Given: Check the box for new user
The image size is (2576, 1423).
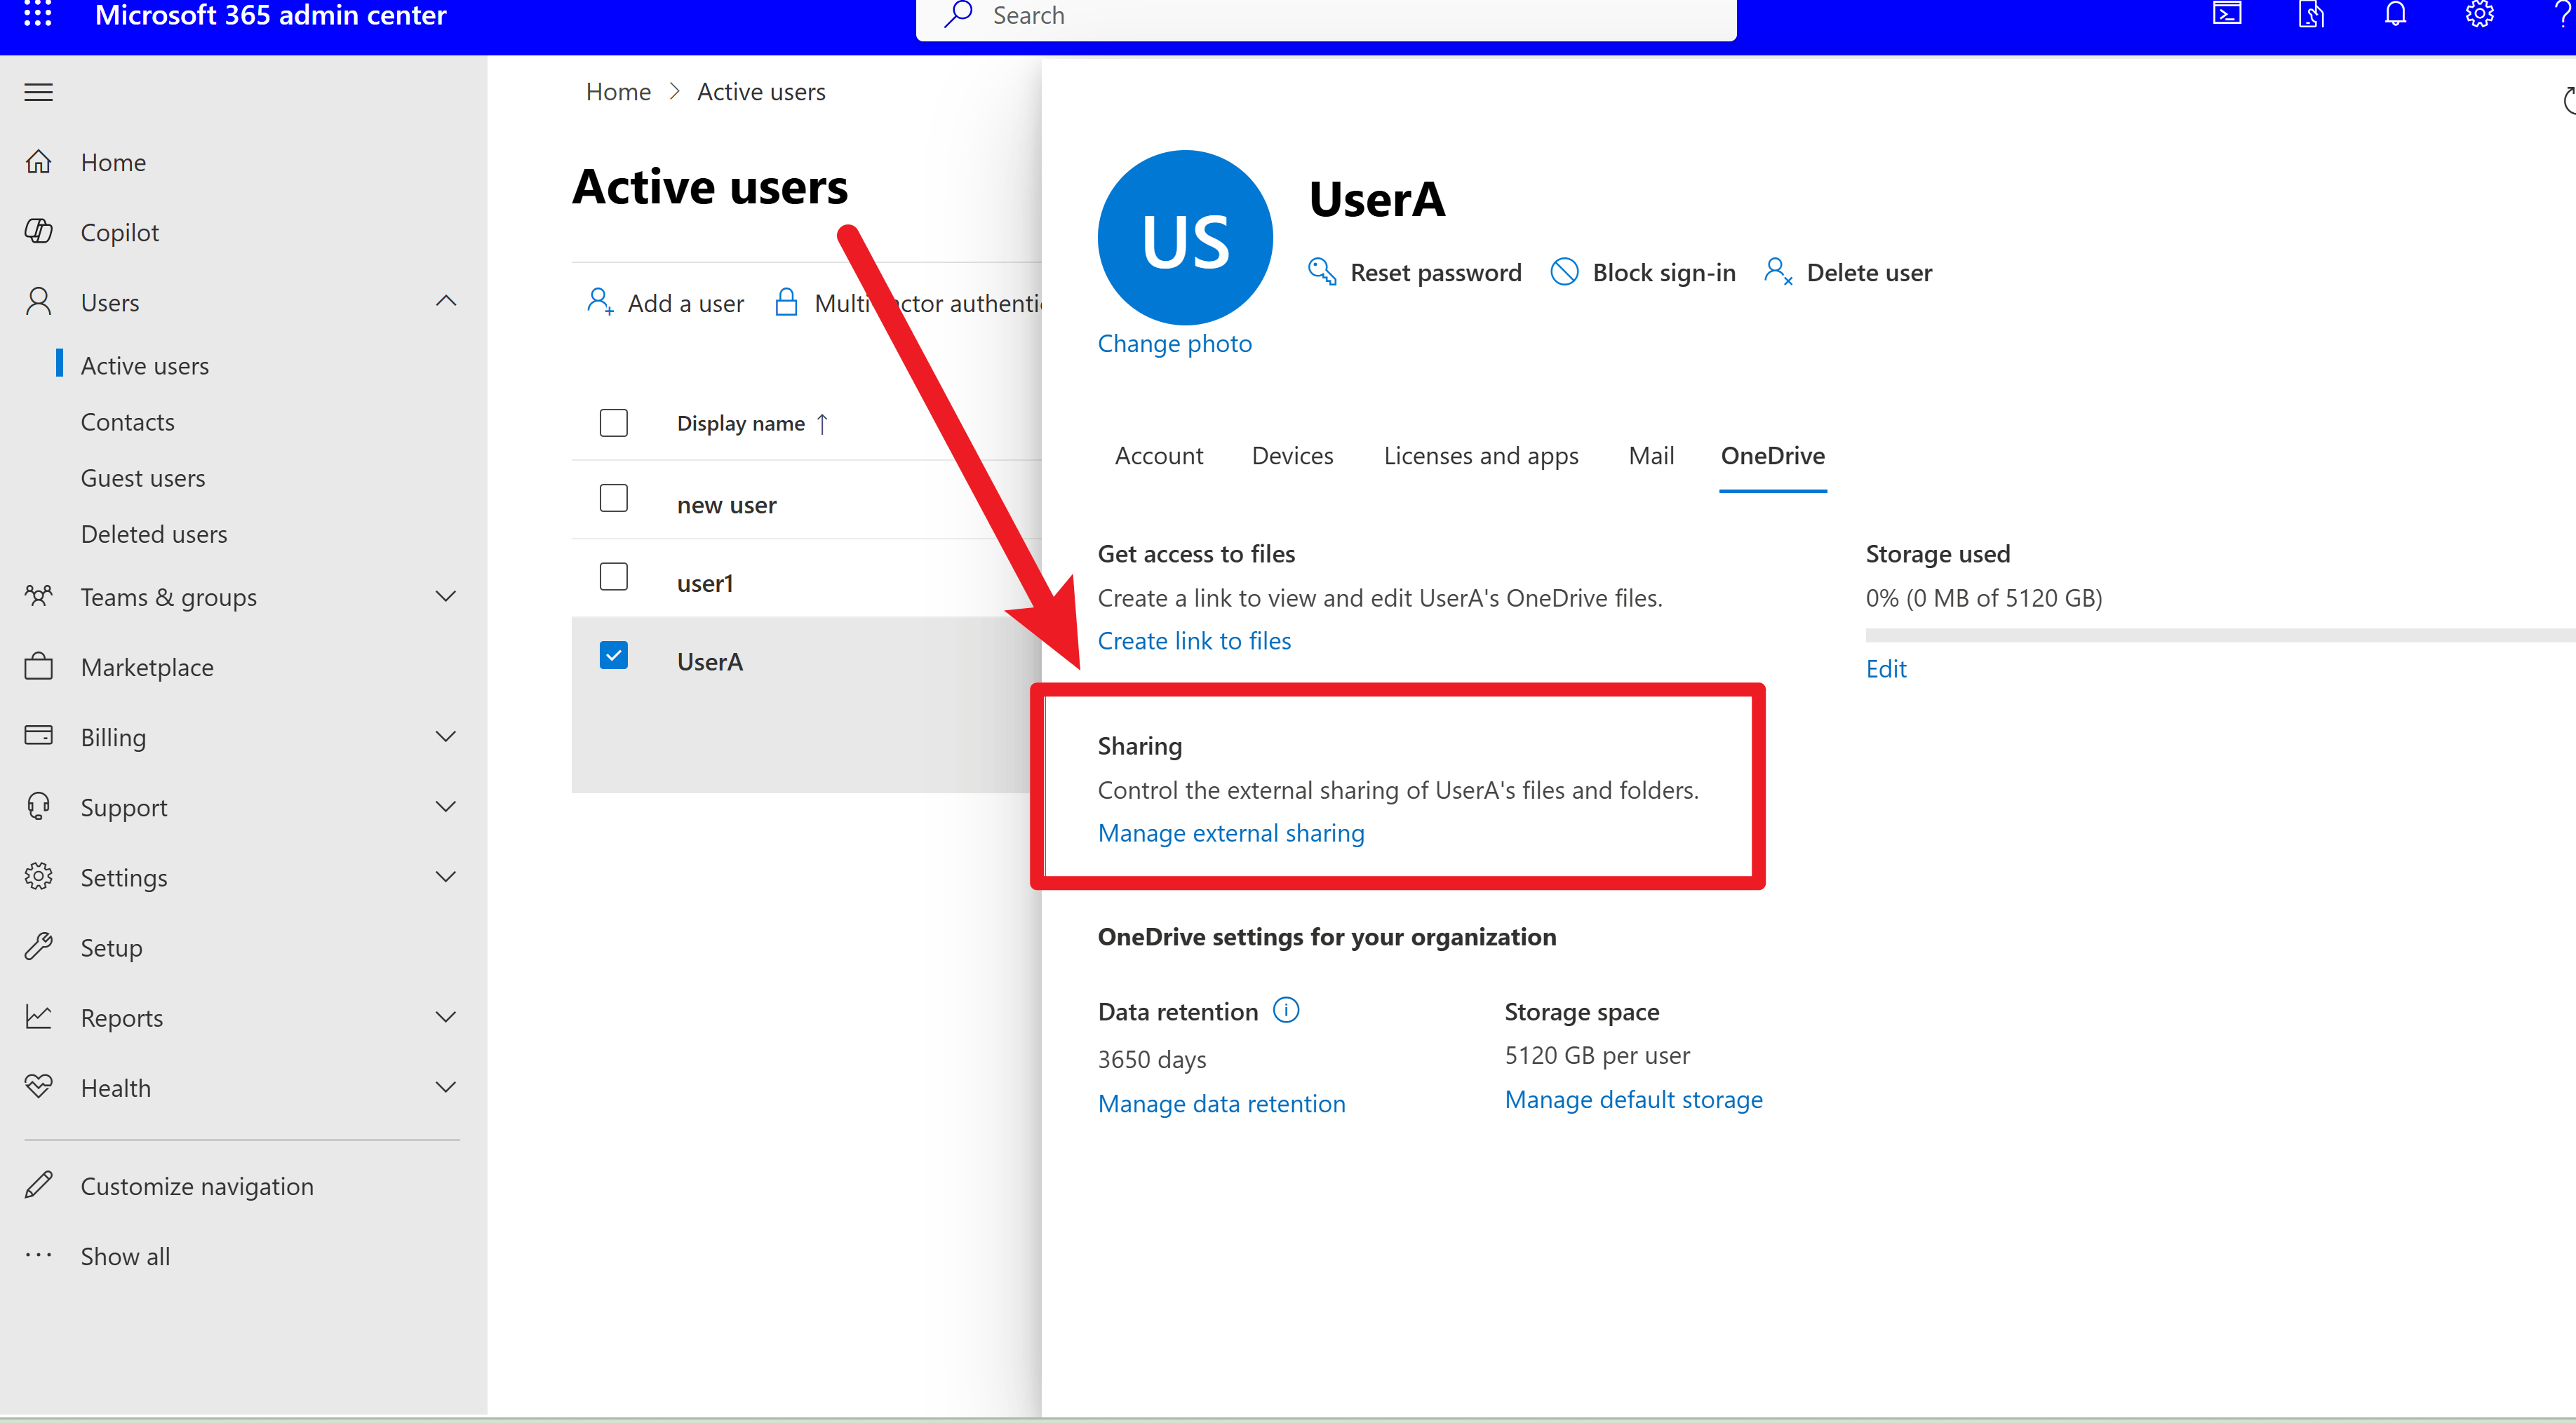Looking at the screenshot, I should point(614,498).
